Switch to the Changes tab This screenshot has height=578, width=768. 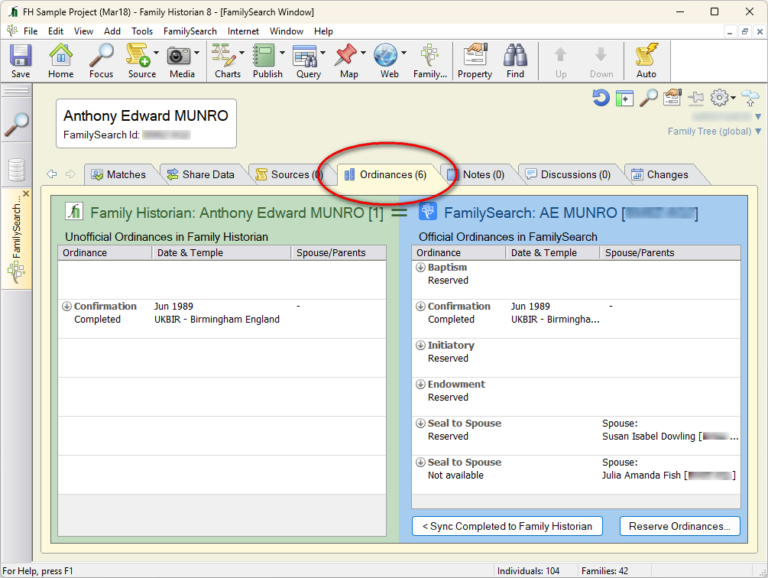pyautogui.click(x=660, y=174)
